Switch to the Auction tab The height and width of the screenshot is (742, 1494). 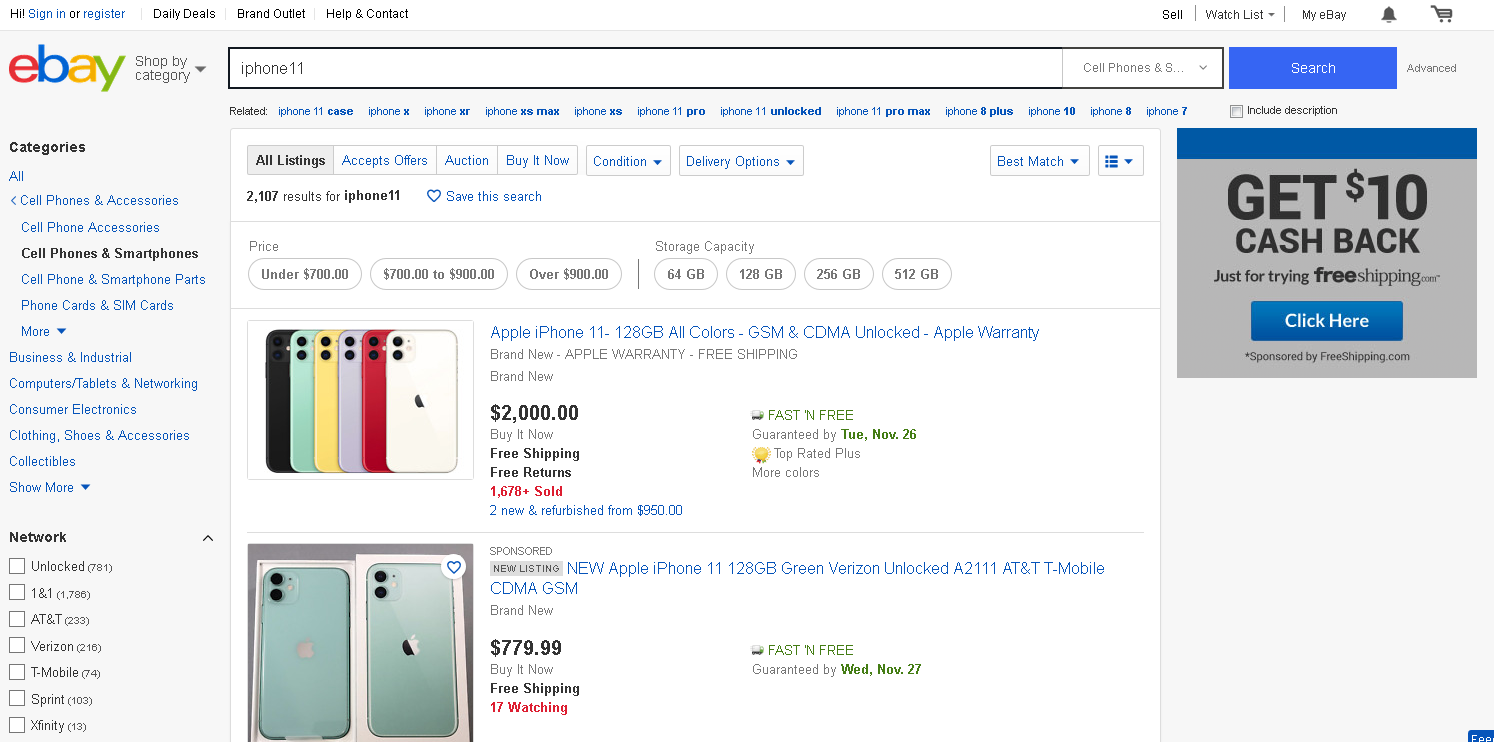[467, 160]
